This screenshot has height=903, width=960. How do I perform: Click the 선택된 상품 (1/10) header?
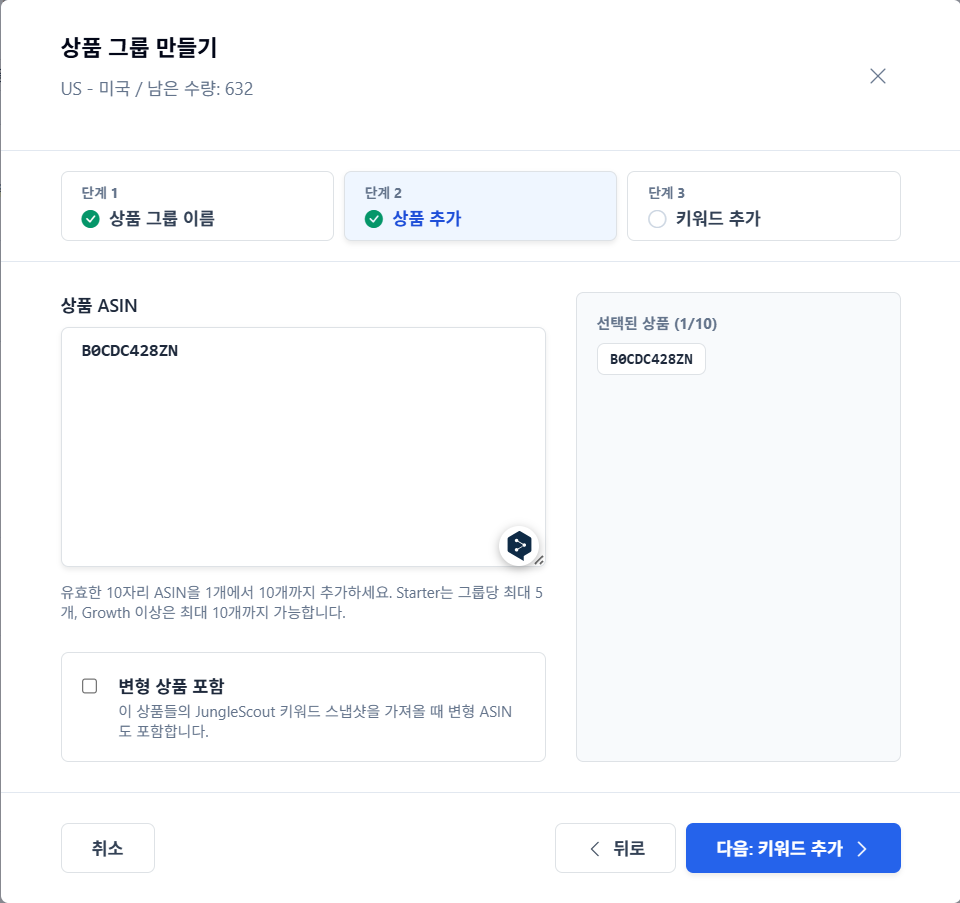[x=657, y=323]
